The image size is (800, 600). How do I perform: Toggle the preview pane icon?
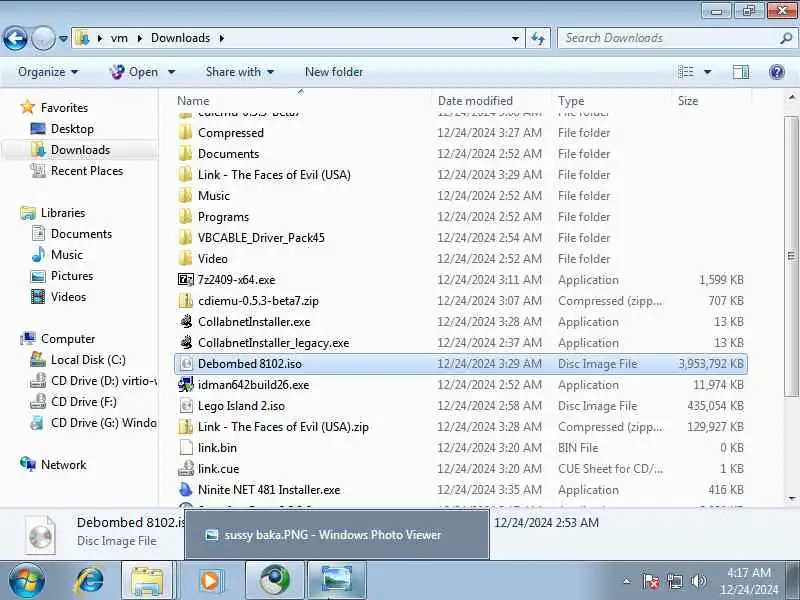(x=740, y=72)
